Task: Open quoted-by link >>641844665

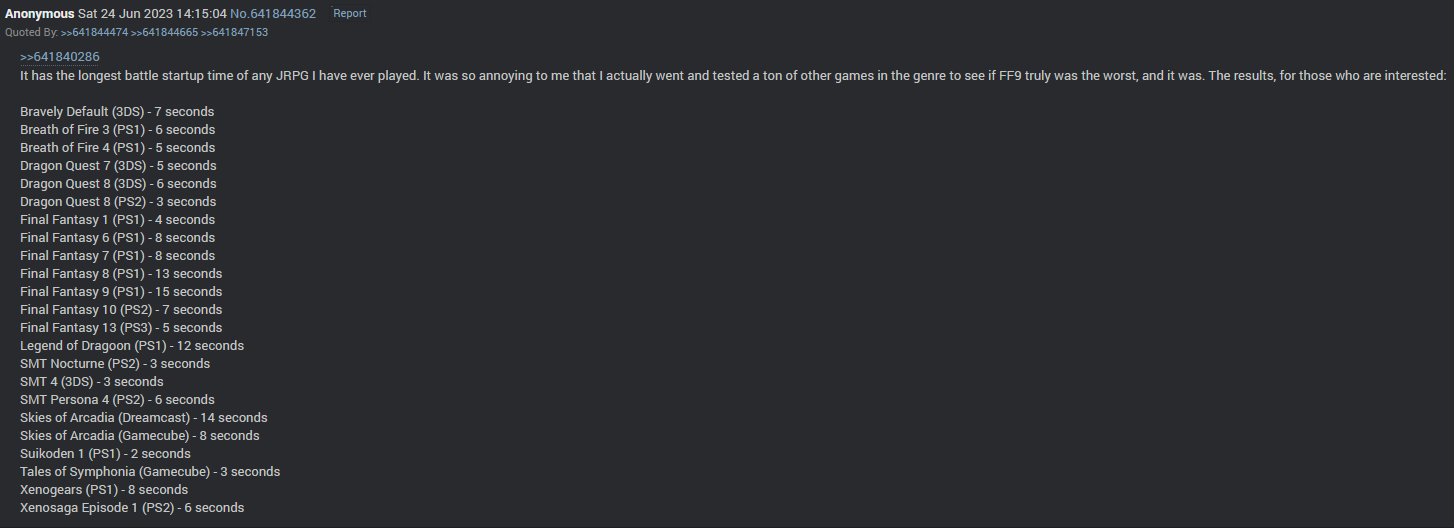Action: tap(167, 33)
